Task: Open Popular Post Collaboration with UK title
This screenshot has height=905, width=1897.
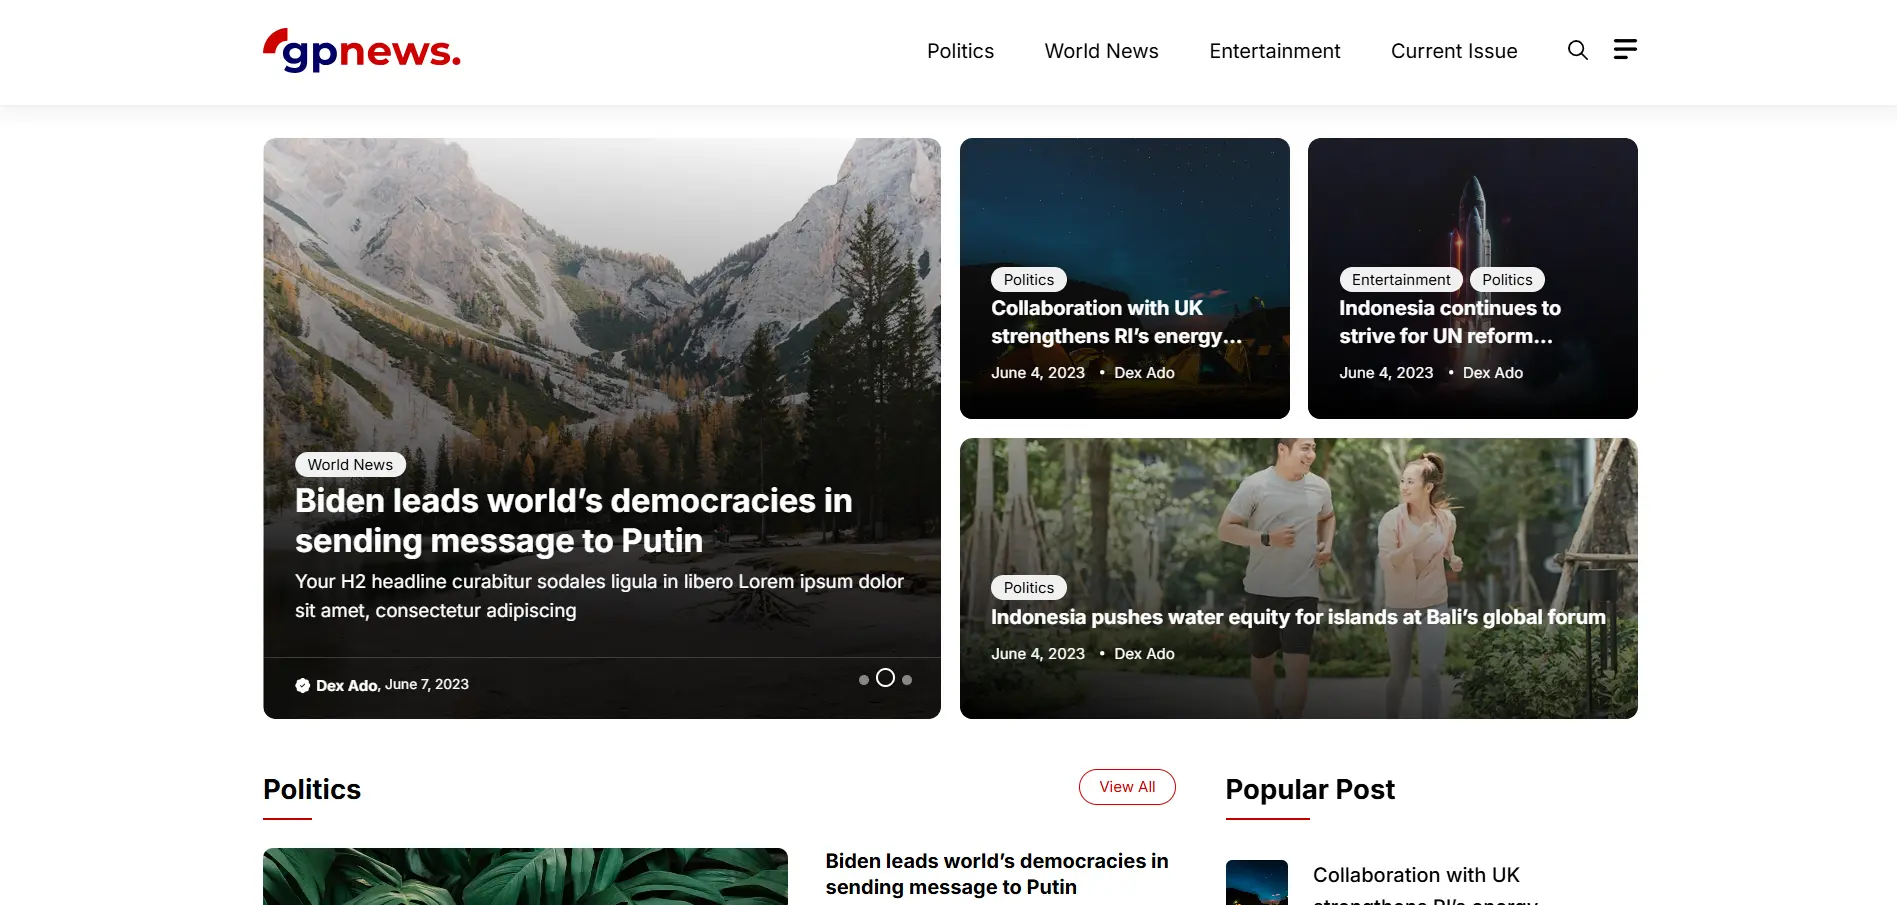Action: coord(1425,886)
